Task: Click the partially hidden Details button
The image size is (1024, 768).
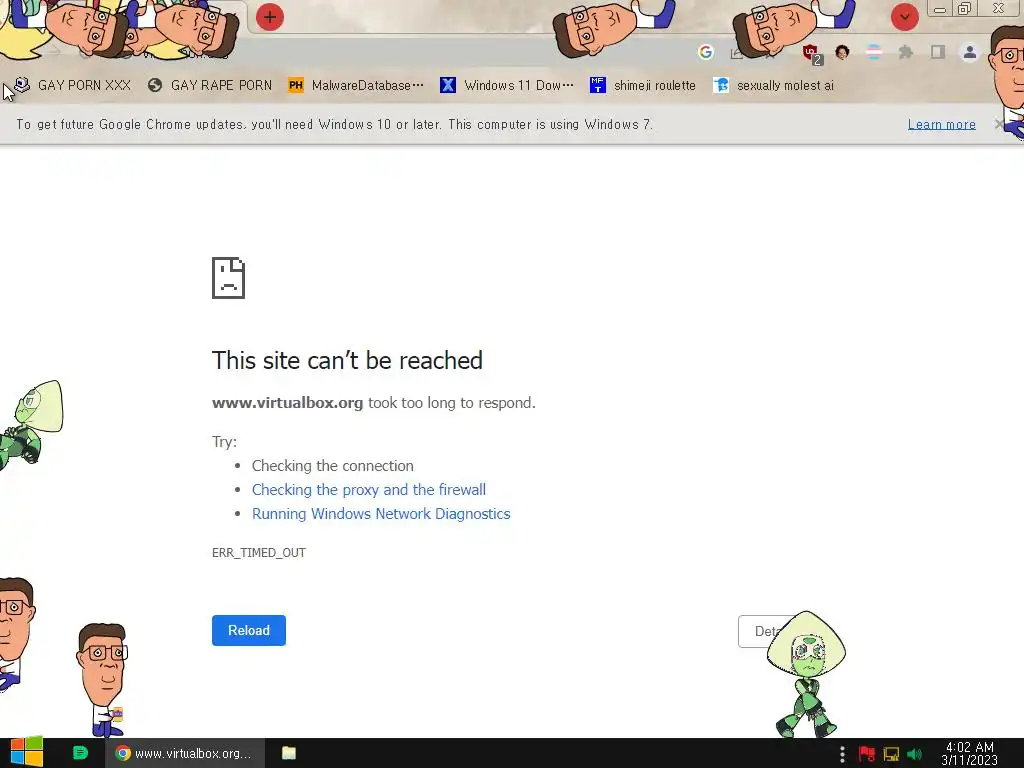Action: 761,631
